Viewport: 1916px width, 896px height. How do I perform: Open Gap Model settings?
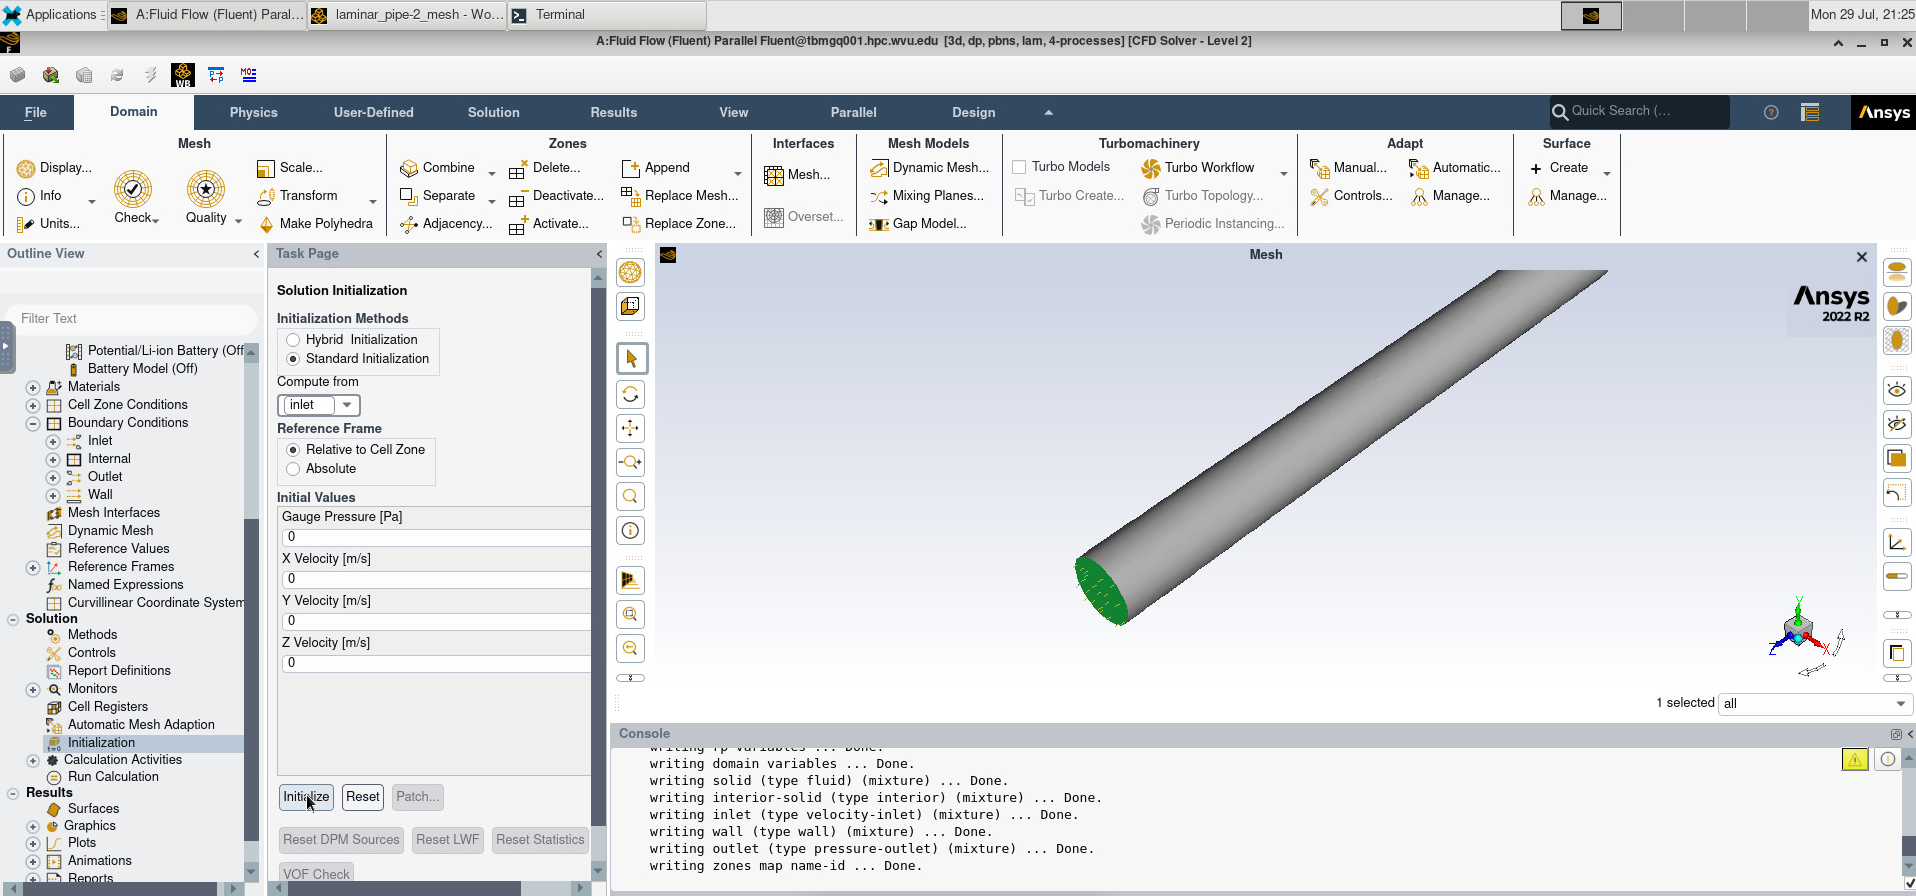[918, 223]
